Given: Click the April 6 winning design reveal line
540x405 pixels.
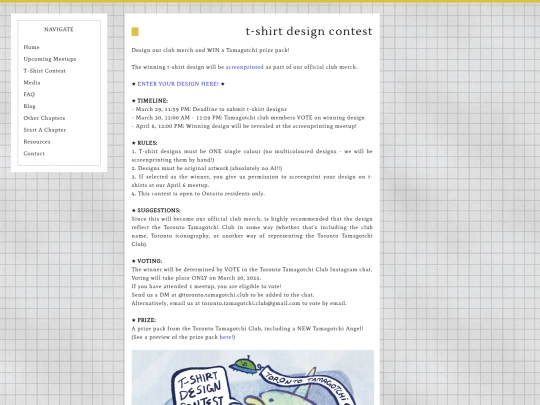Looking at the screenshot, I should pyautogui.click(x=244, y=126).
